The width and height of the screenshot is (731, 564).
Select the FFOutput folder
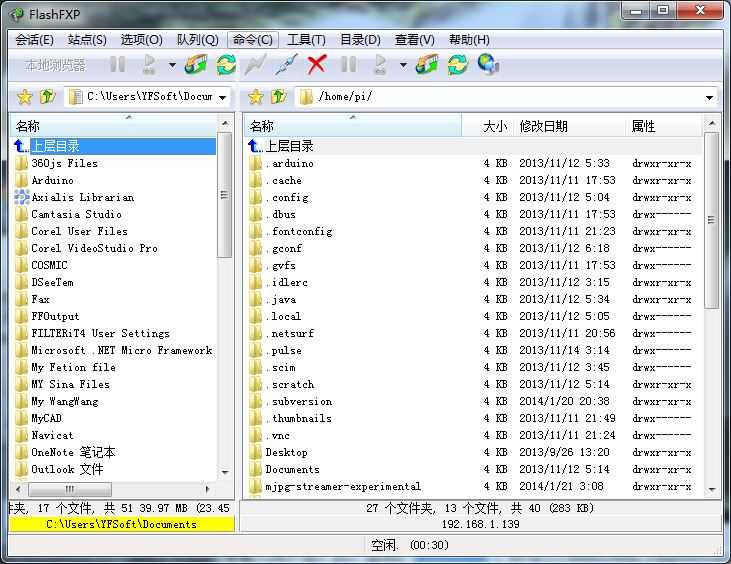coord(55,316)
